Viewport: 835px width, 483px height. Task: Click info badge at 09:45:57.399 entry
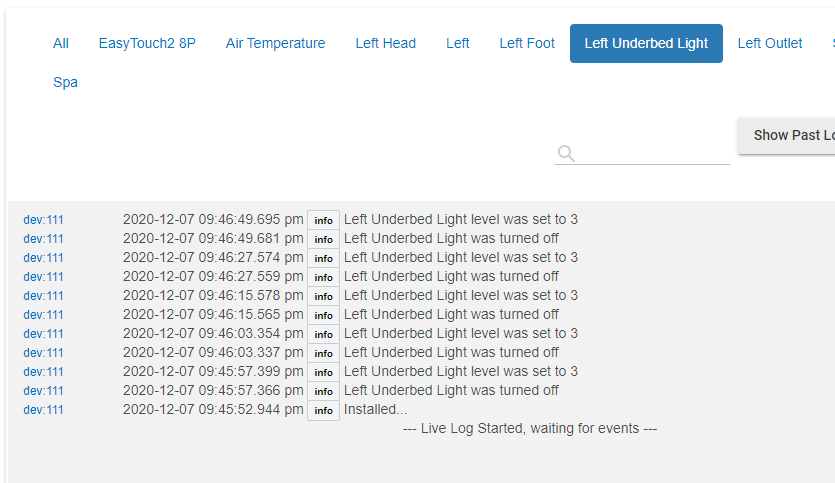[323, 372]
